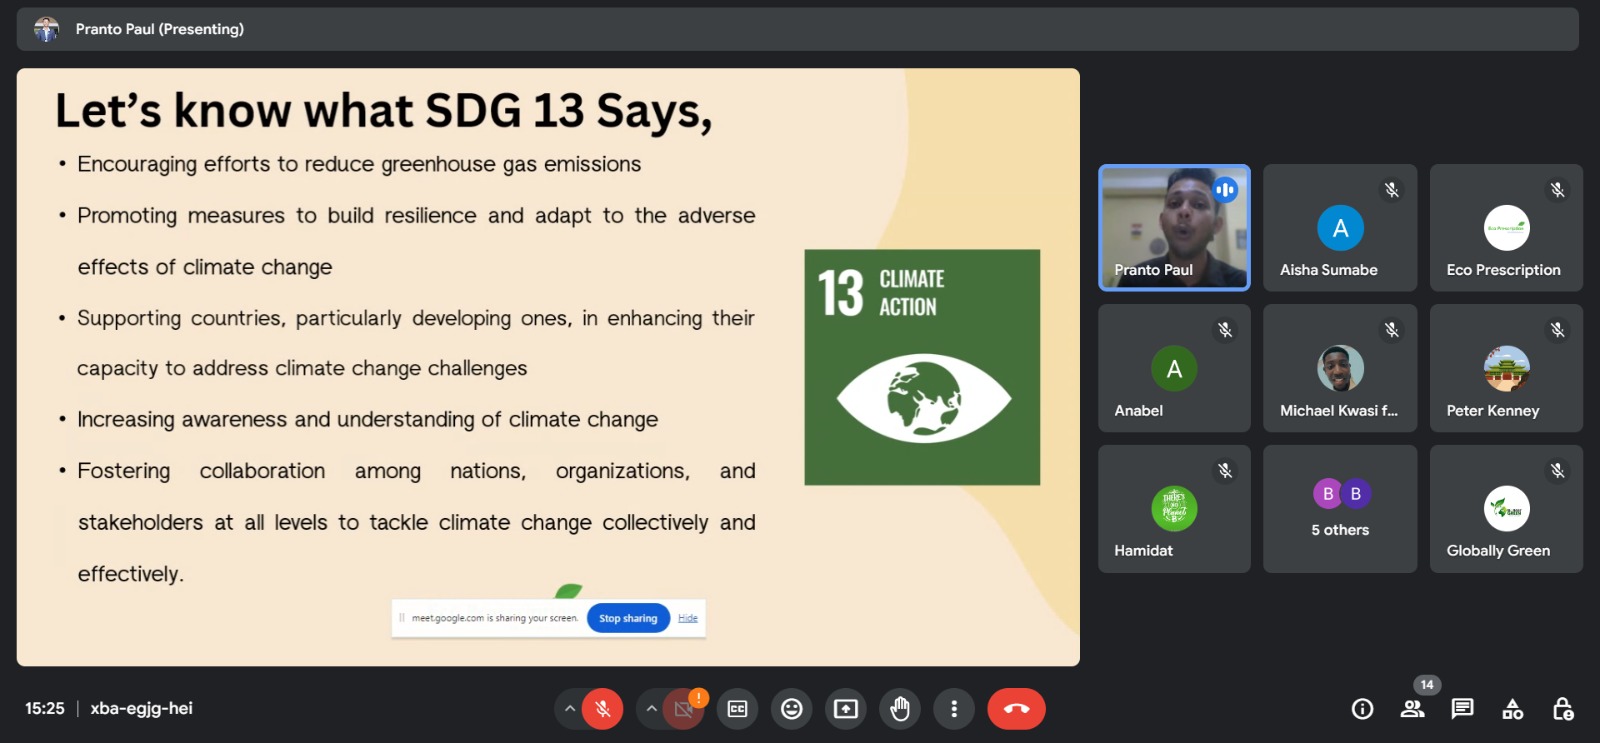Click the Eco Prescription logo avatar
The image size is (1600, 743).
point(1506,228)
